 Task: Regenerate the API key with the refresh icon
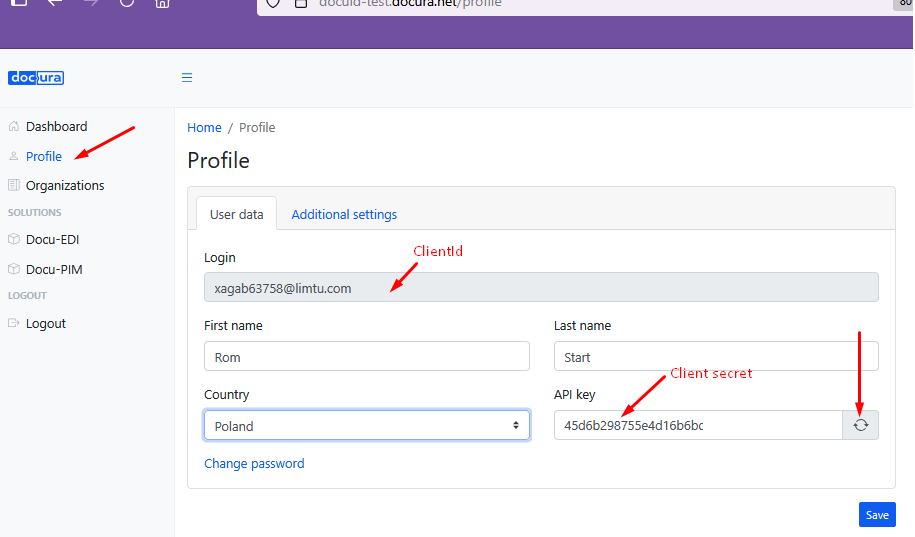coord(860,425)
